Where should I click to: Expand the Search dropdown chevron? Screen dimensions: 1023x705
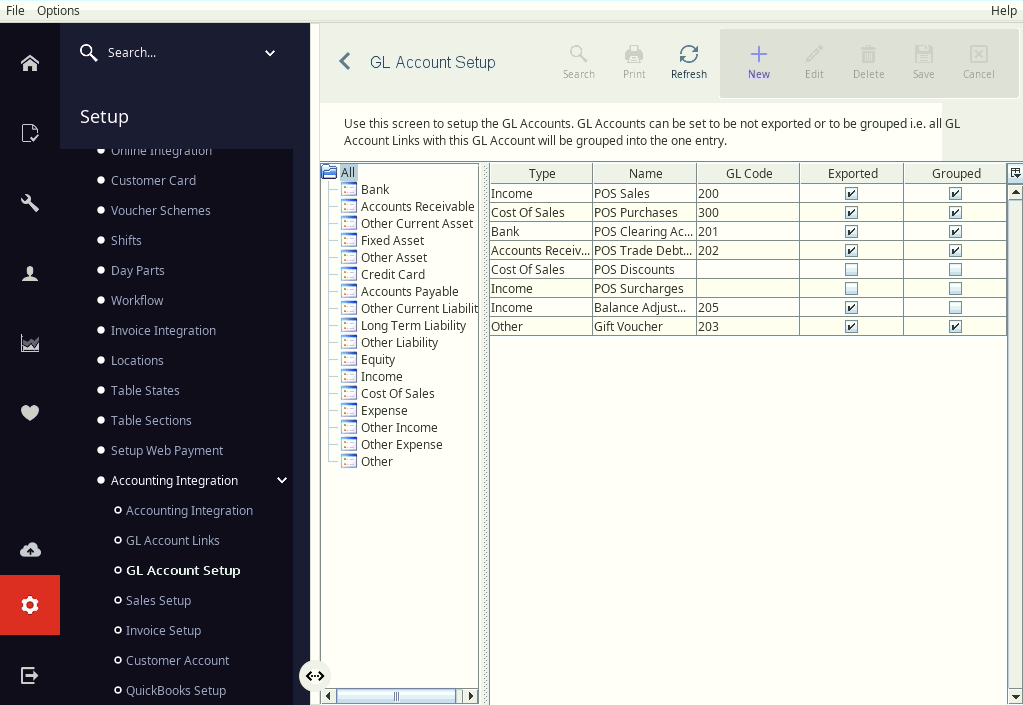click(269, 53)
